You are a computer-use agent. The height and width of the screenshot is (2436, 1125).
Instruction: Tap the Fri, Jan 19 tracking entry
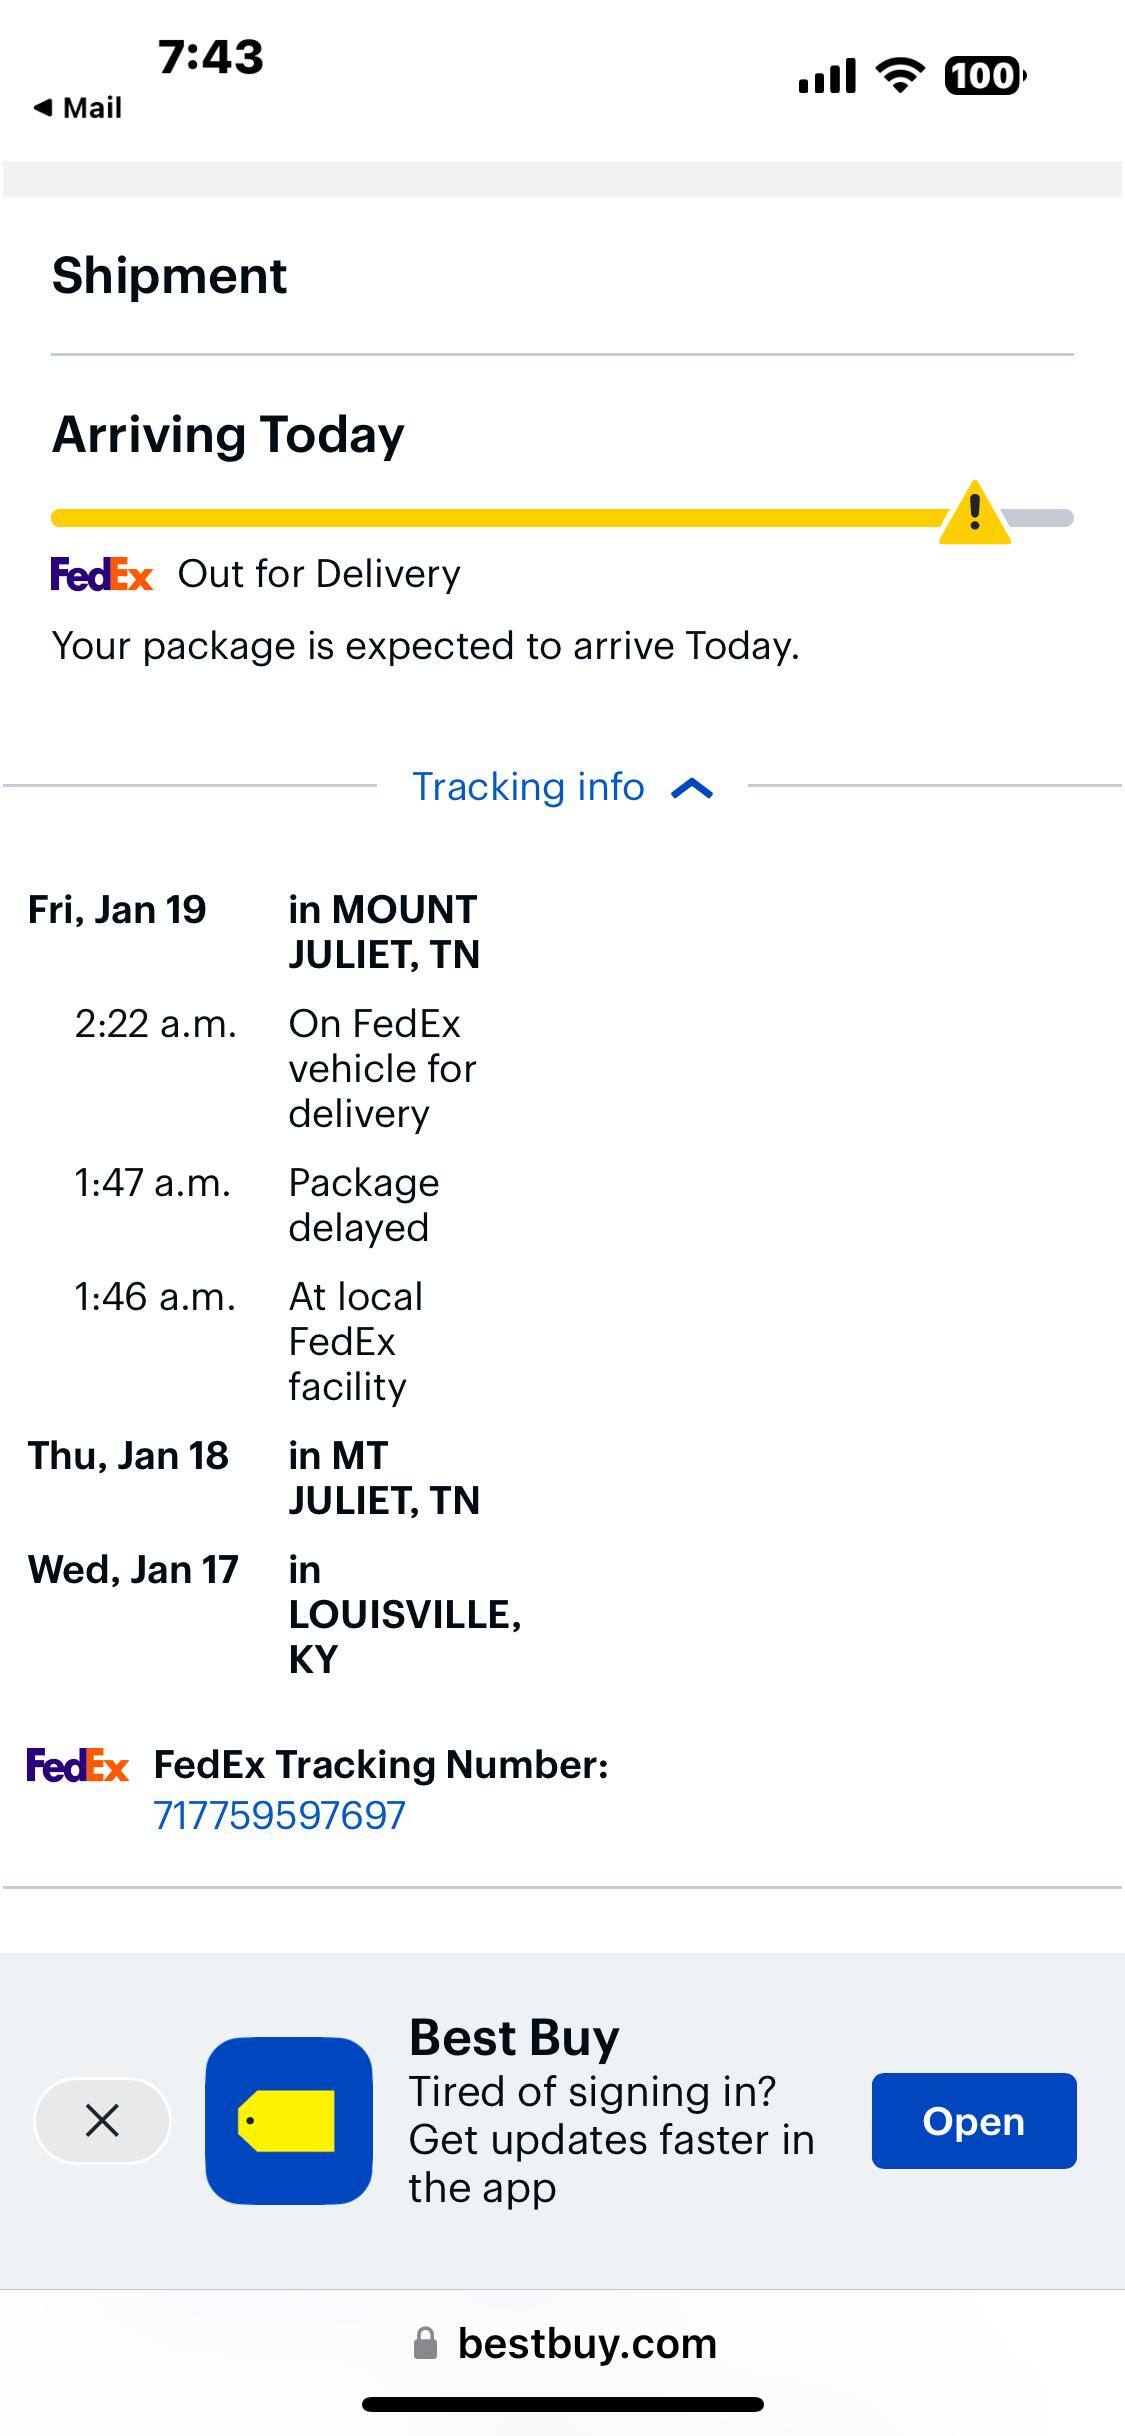pos(117,910)
